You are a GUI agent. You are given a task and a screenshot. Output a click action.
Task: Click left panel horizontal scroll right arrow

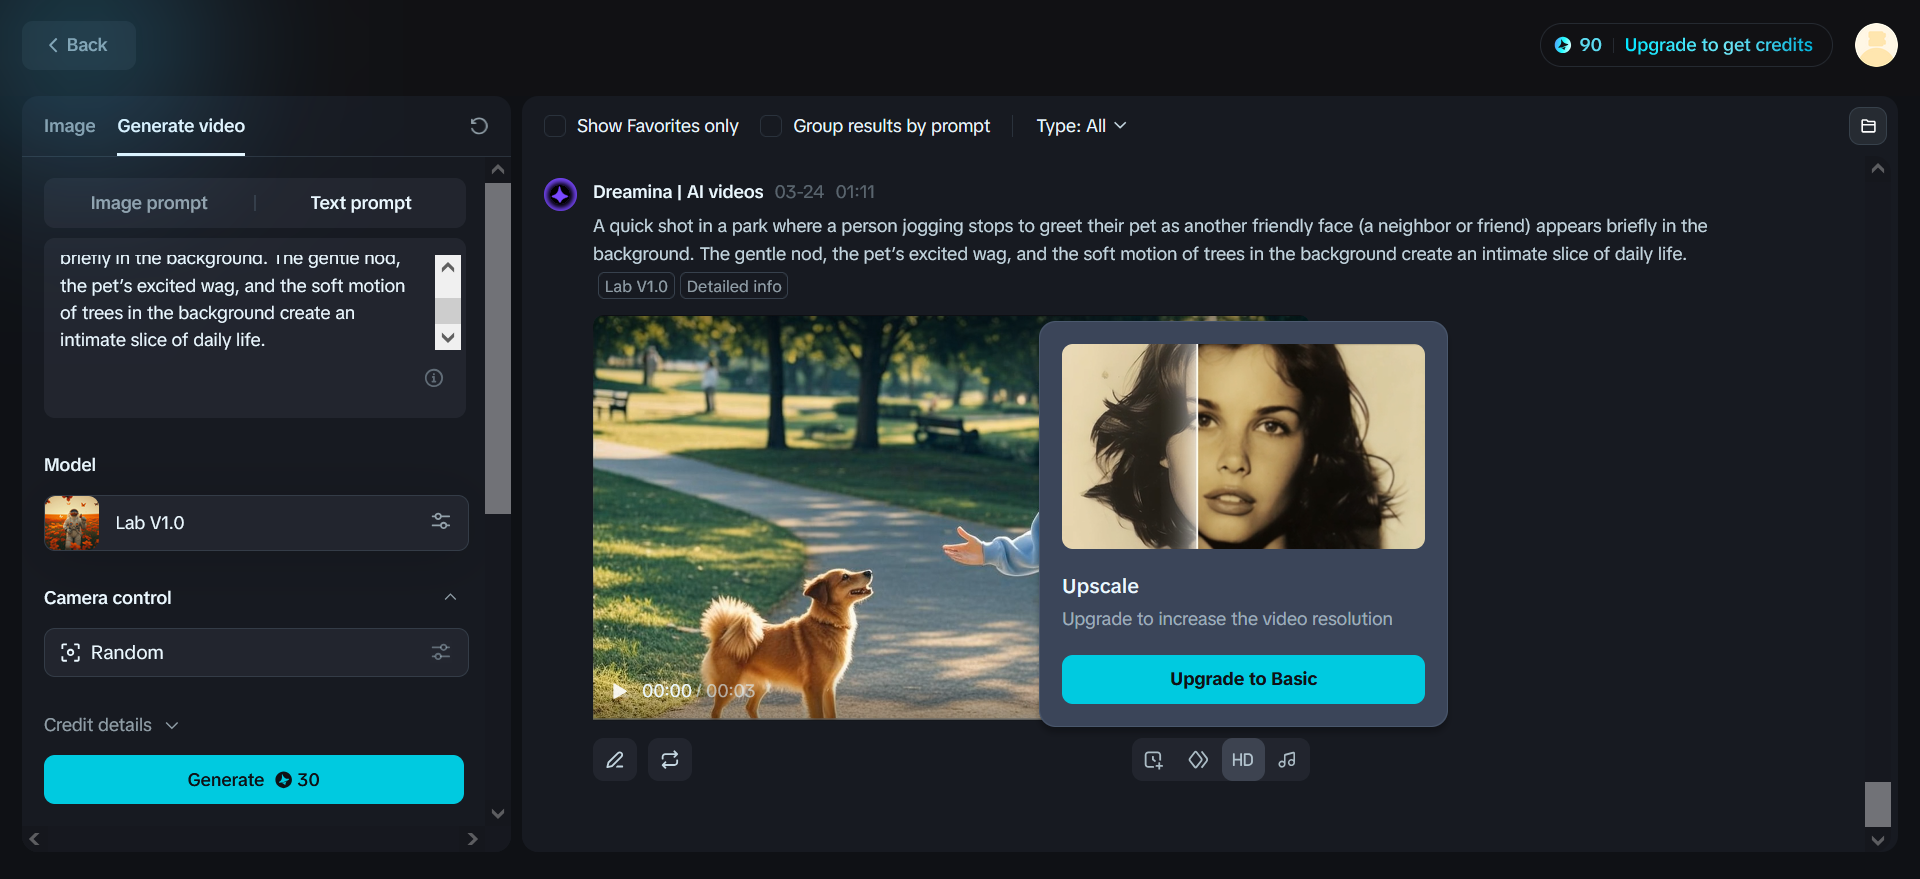pyautogui.click(x=473, y=839)
